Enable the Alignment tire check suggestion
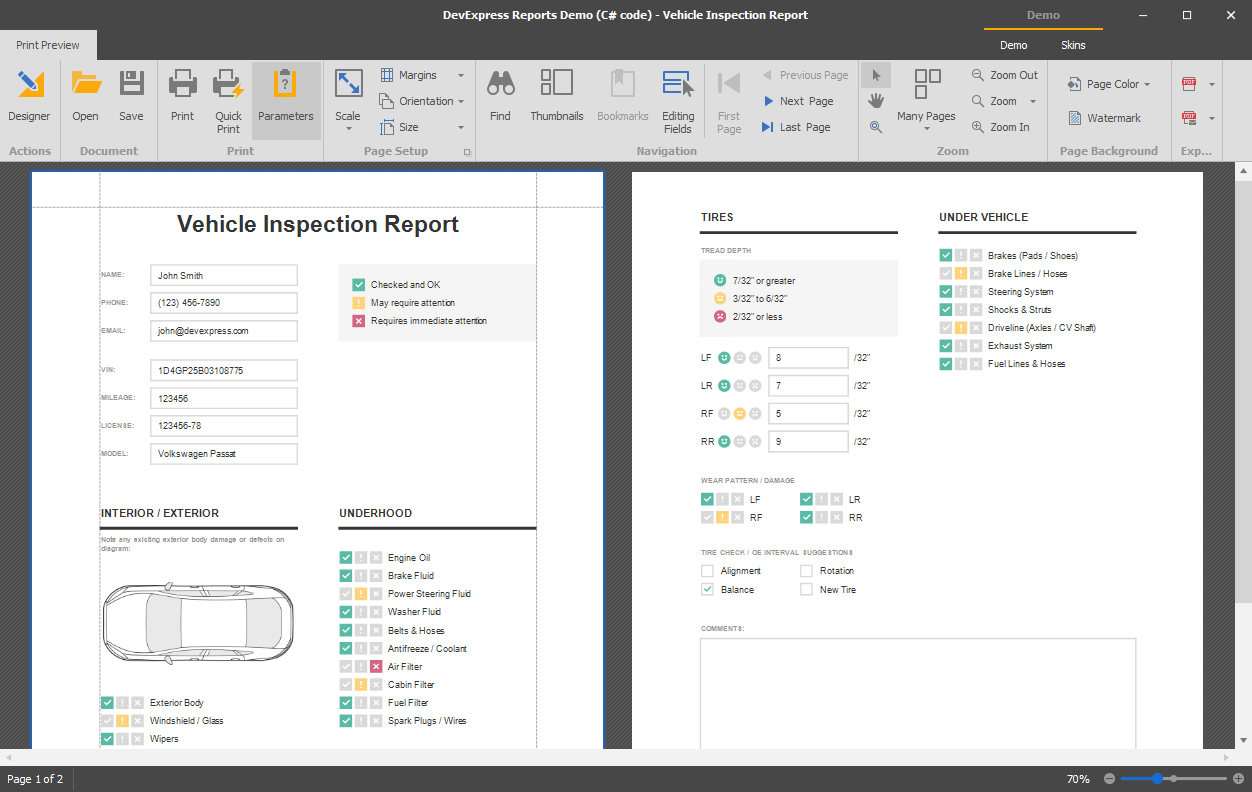Screen dimensions: 1252x792 (707, 570)
